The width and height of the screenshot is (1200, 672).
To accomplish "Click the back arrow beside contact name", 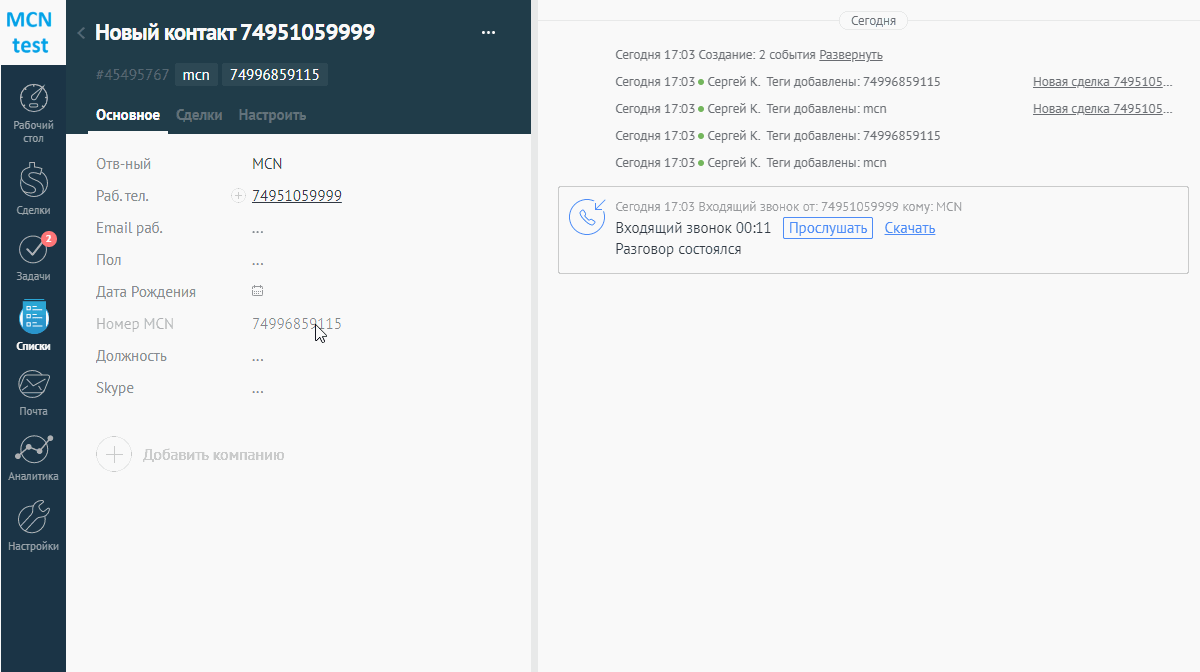I will [80, 33].
